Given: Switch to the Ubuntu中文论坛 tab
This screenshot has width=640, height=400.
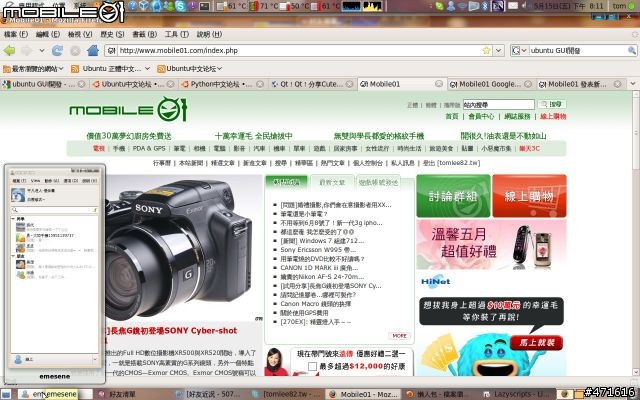Looking at the screenshot, I should click(x=133, y=84).
